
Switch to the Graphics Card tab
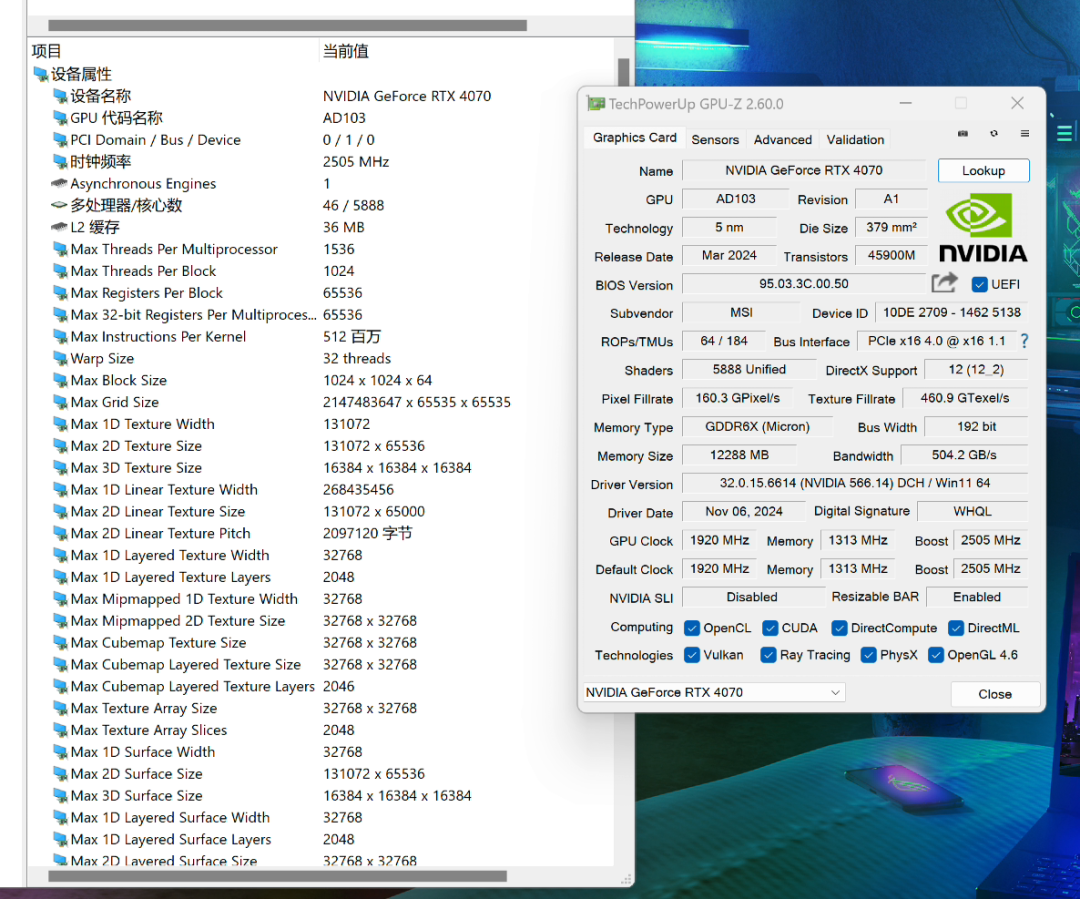(x=634, y=138)
